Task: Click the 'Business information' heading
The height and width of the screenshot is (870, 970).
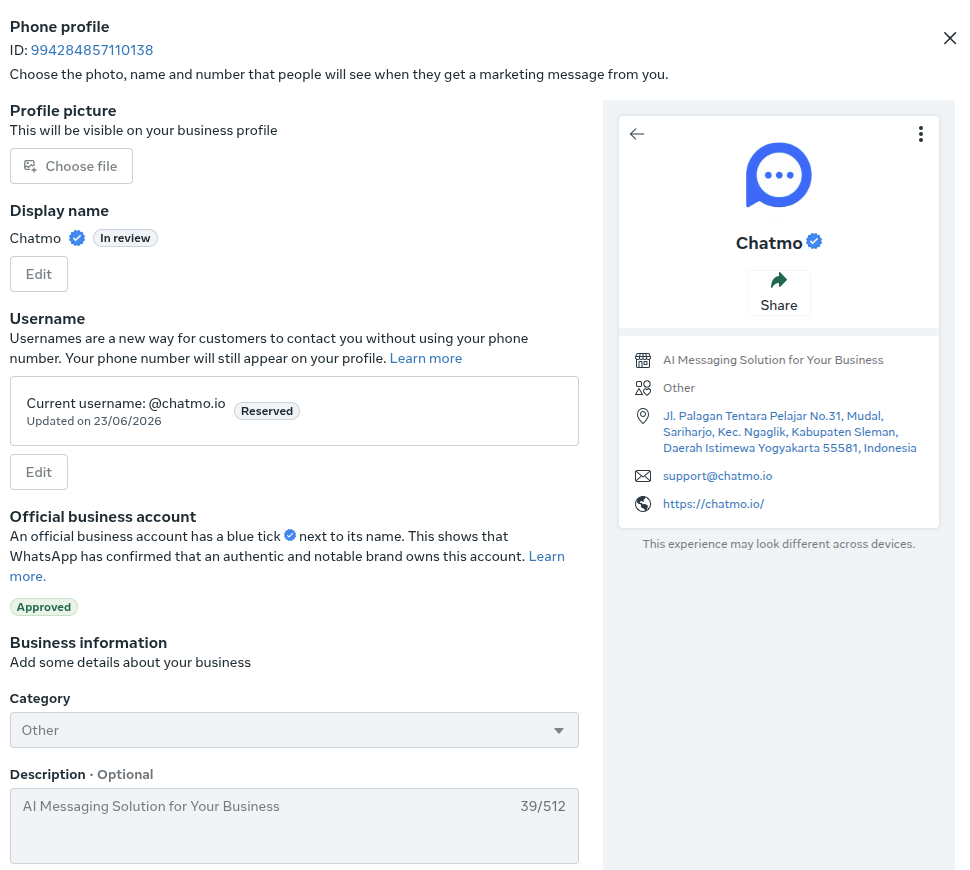Action: (x=88, y=643)
